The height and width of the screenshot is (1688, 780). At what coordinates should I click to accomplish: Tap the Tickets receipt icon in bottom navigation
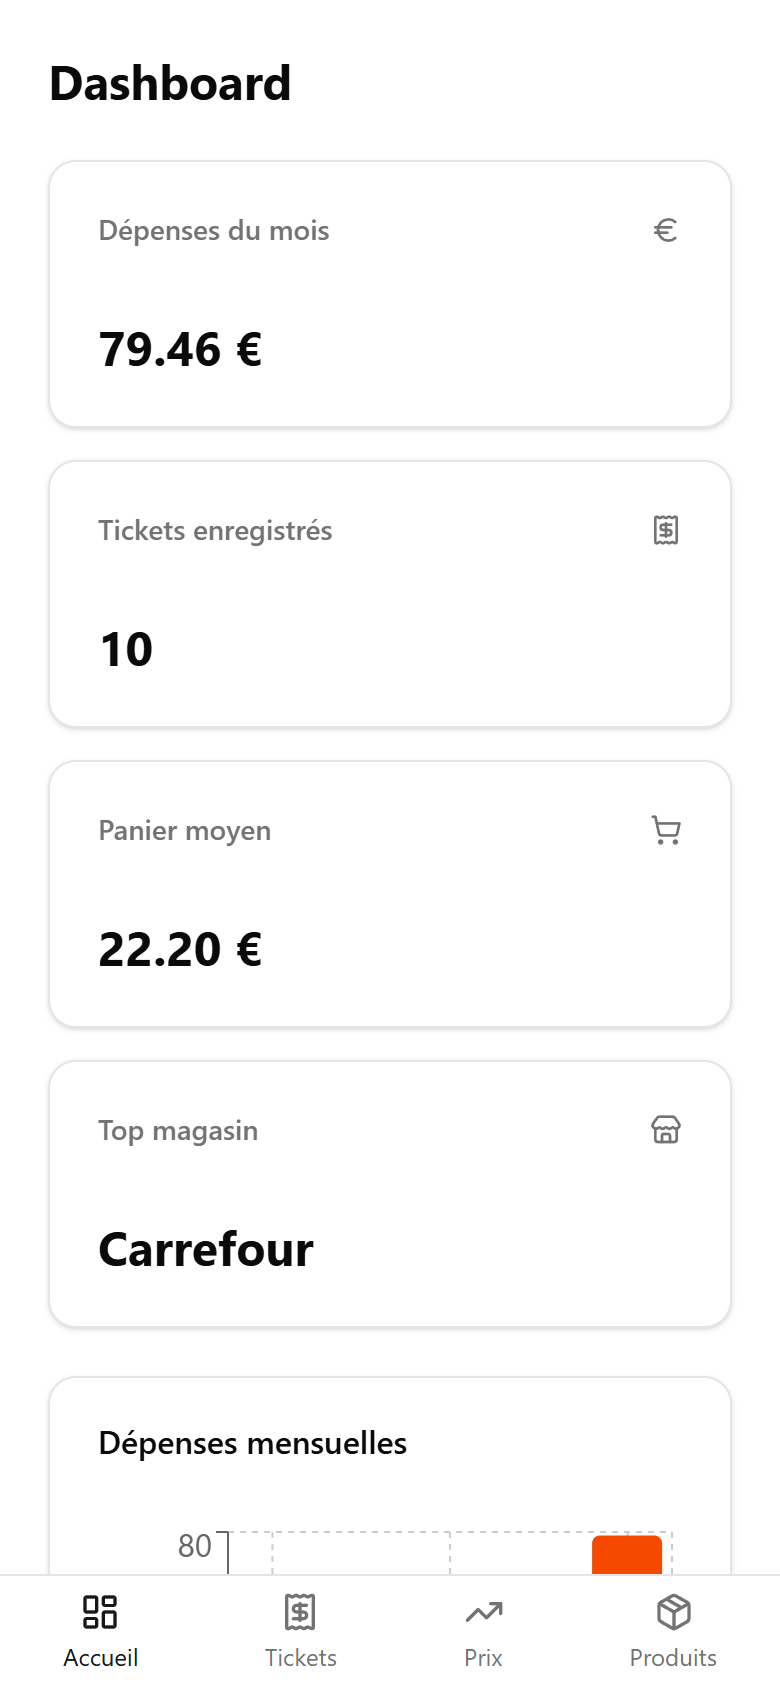[x=300, y=1612]
